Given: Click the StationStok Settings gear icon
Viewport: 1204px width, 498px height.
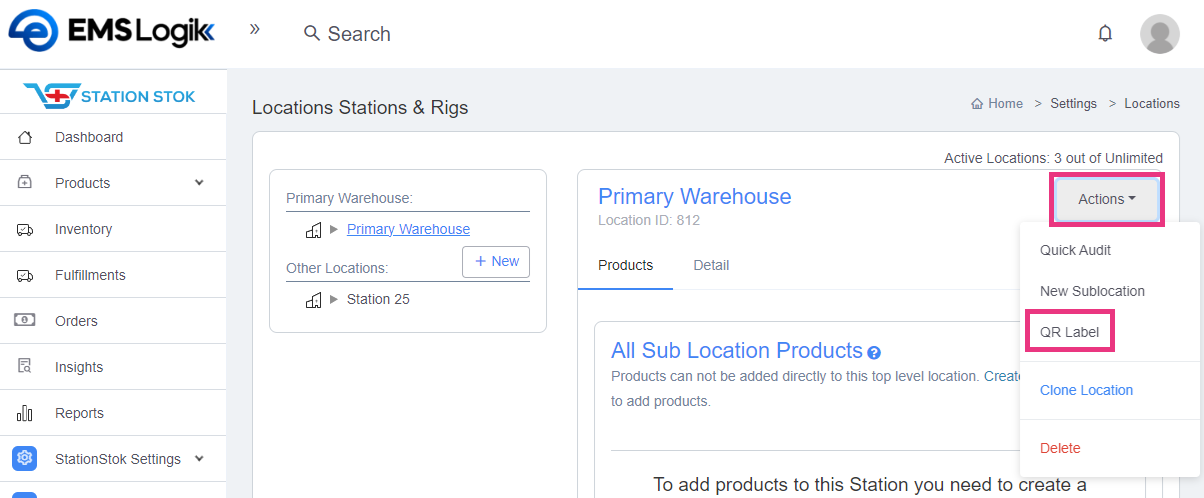Looking at the screenshot, I should click(x=26, y=459).
